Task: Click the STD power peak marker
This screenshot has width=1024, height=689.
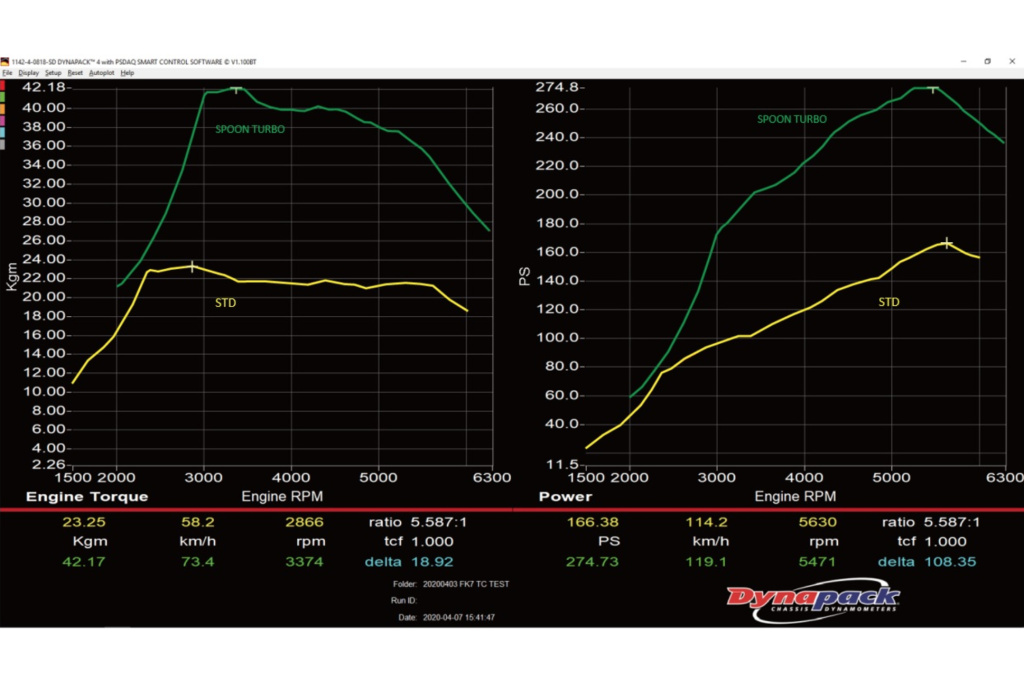Action: click(x=946, y=243)
